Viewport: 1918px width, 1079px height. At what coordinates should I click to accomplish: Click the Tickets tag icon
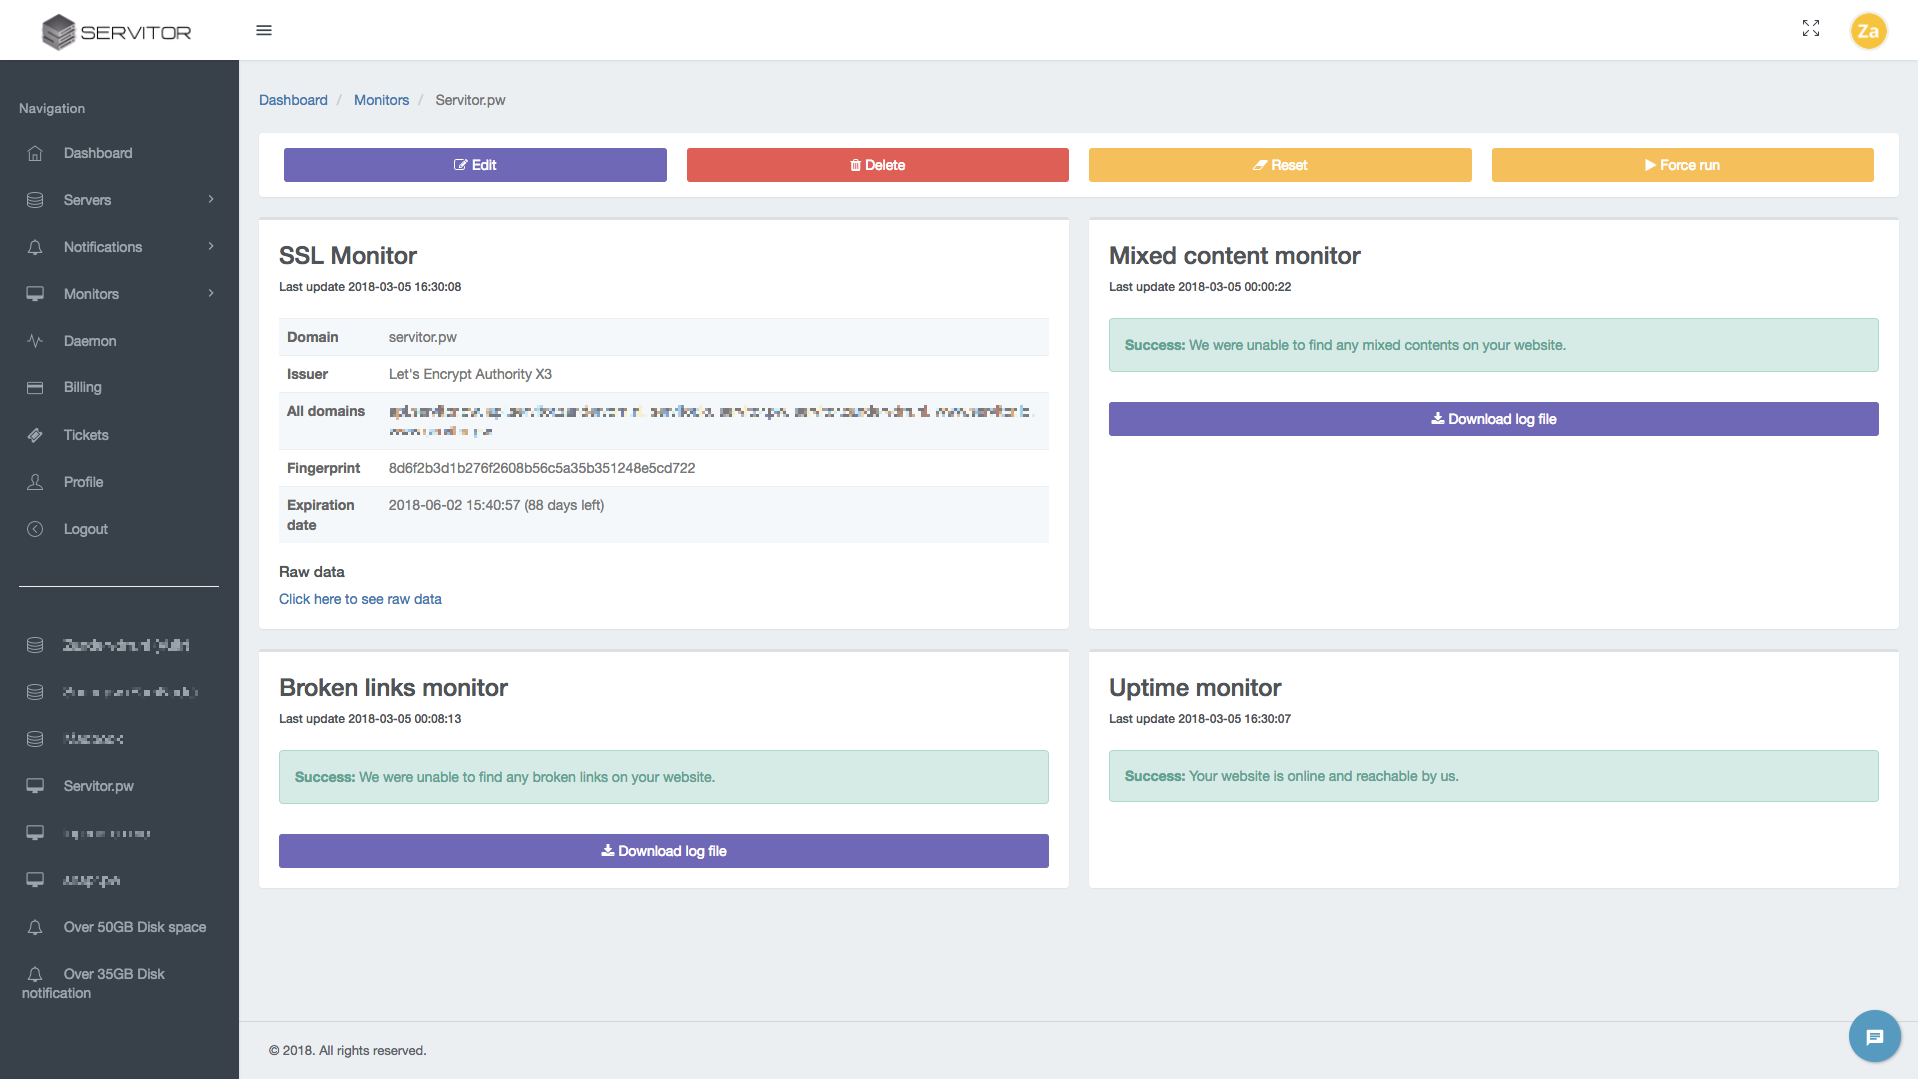click(x=35, y=435)
